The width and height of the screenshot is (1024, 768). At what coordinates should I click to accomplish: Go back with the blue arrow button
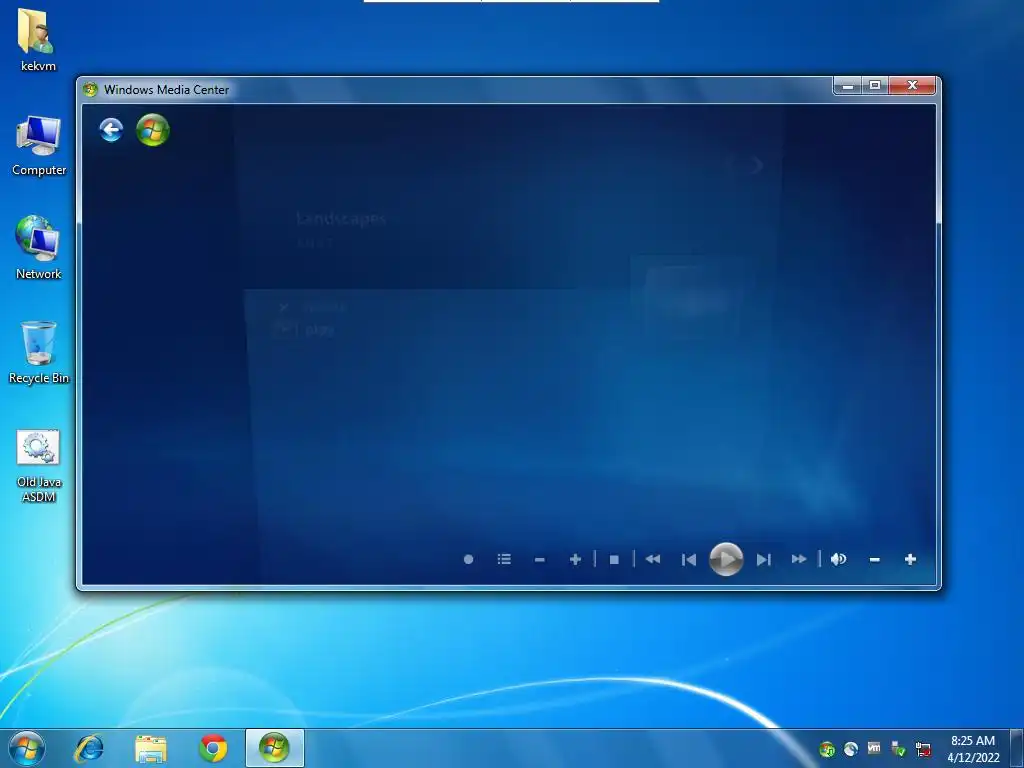pos(111,130)
